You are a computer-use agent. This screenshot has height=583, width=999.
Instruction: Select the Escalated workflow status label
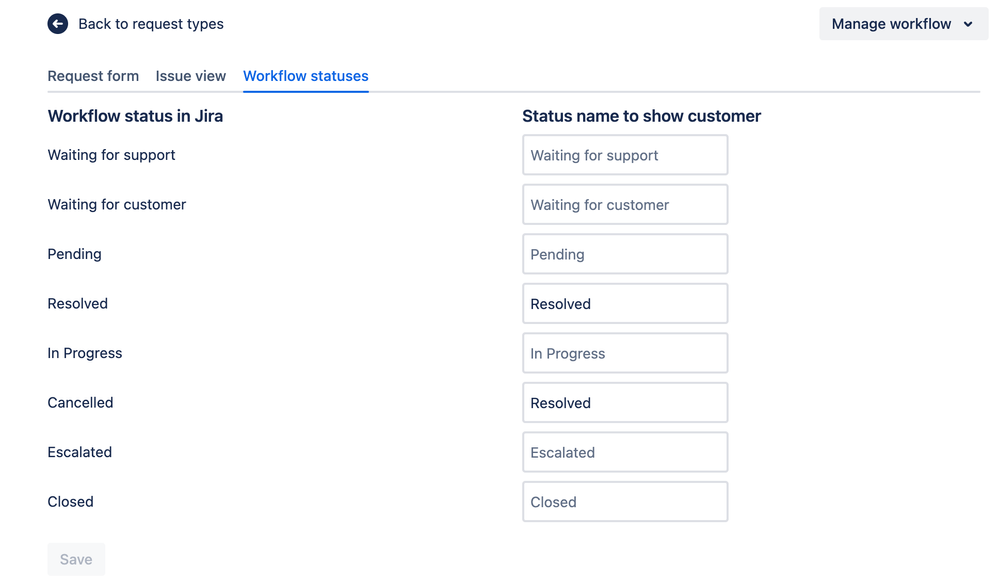(80, 452)
